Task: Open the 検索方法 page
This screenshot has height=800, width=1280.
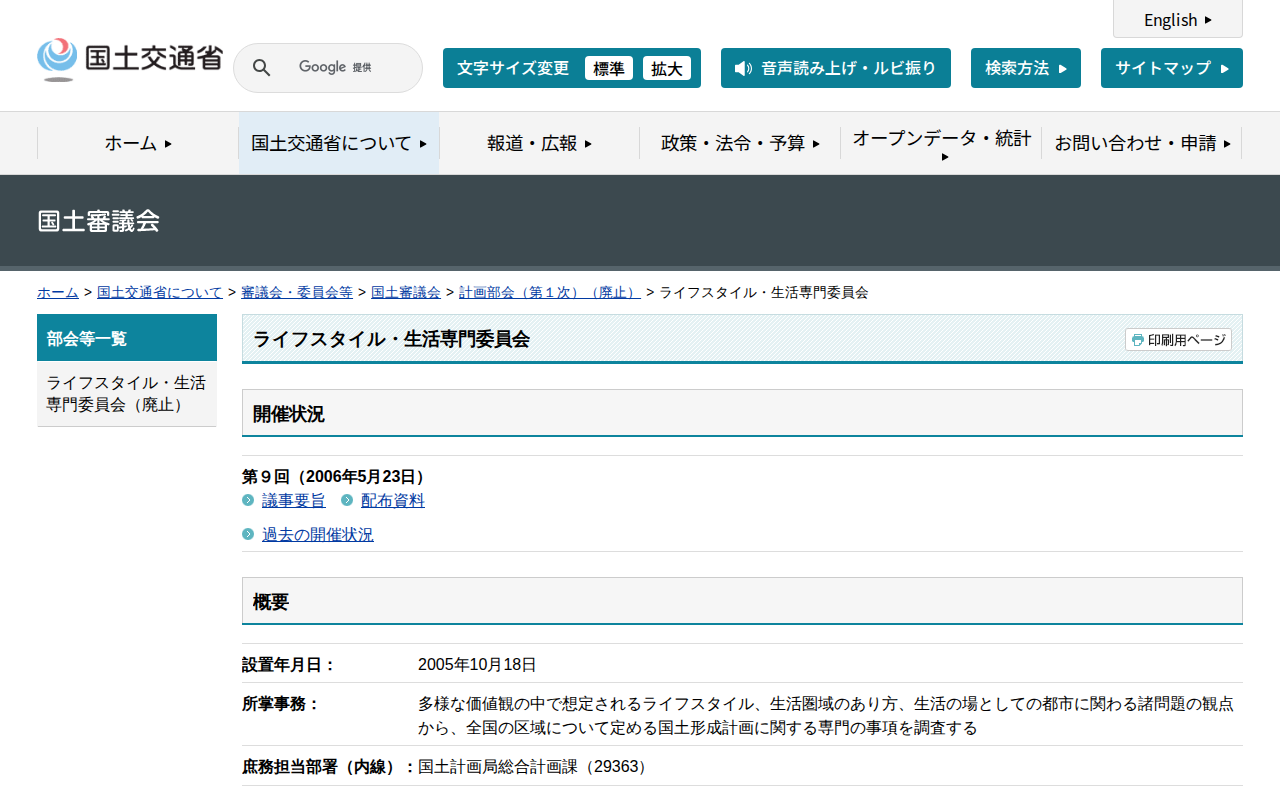Action: (x=1026, y=68)
